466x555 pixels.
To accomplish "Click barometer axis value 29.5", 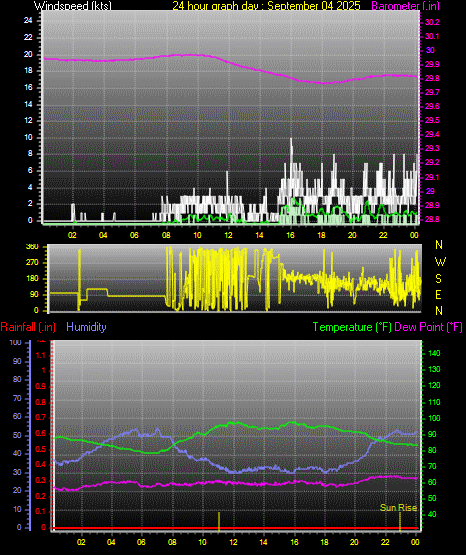I will point(432,120).
